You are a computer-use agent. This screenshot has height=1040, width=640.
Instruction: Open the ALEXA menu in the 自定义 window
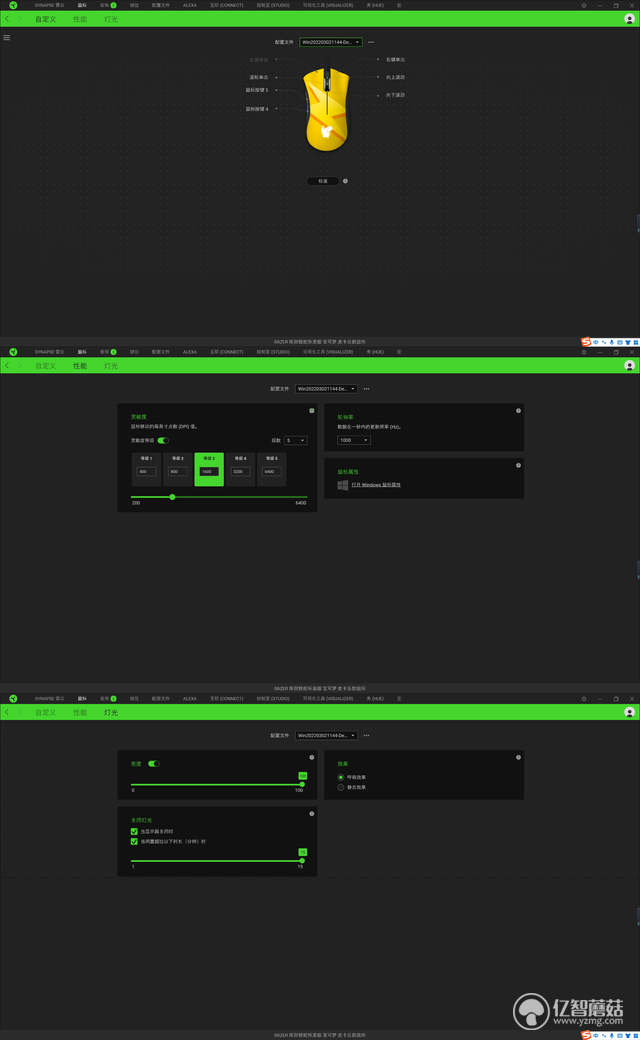click(x=190, y=5)
